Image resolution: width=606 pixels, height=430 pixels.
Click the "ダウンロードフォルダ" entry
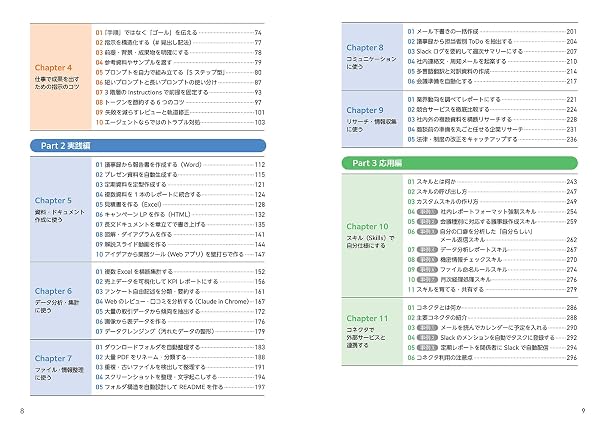point(180,347)
